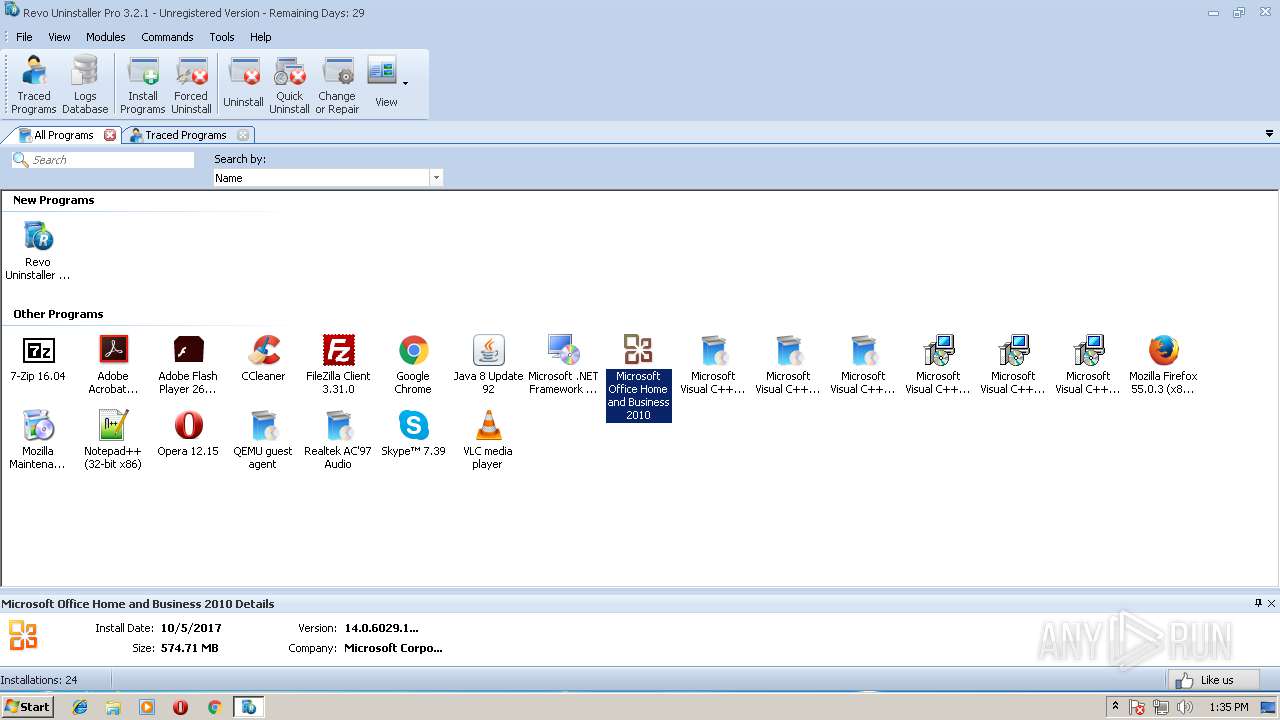Select the Skype 7.39 program
The width and height of the screenshot is (1280, 720).
point(413,434)
